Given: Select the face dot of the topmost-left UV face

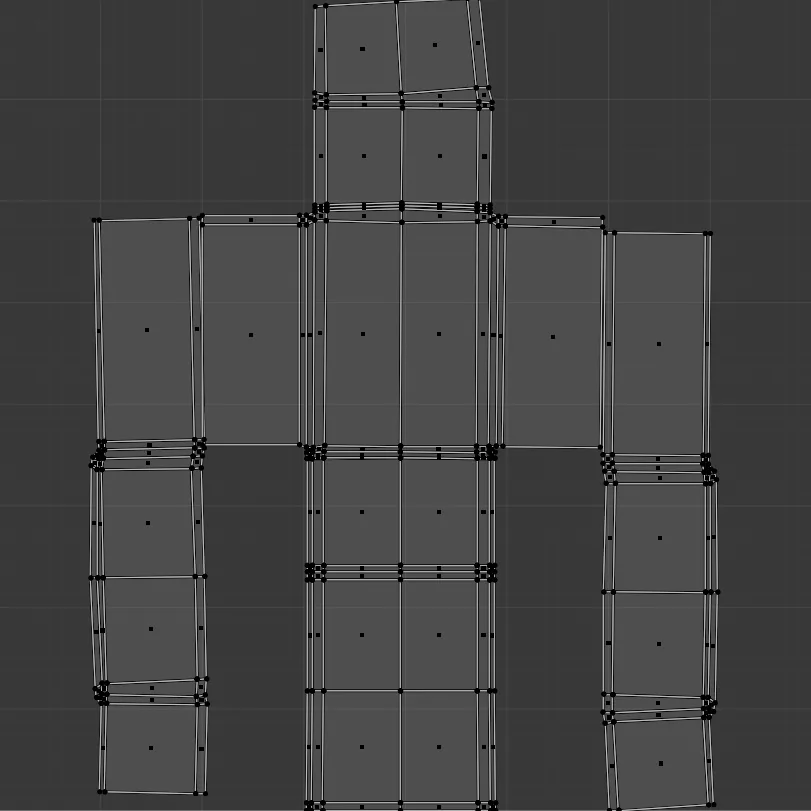Looking at the screenshot, I should [x=363, y=49].
